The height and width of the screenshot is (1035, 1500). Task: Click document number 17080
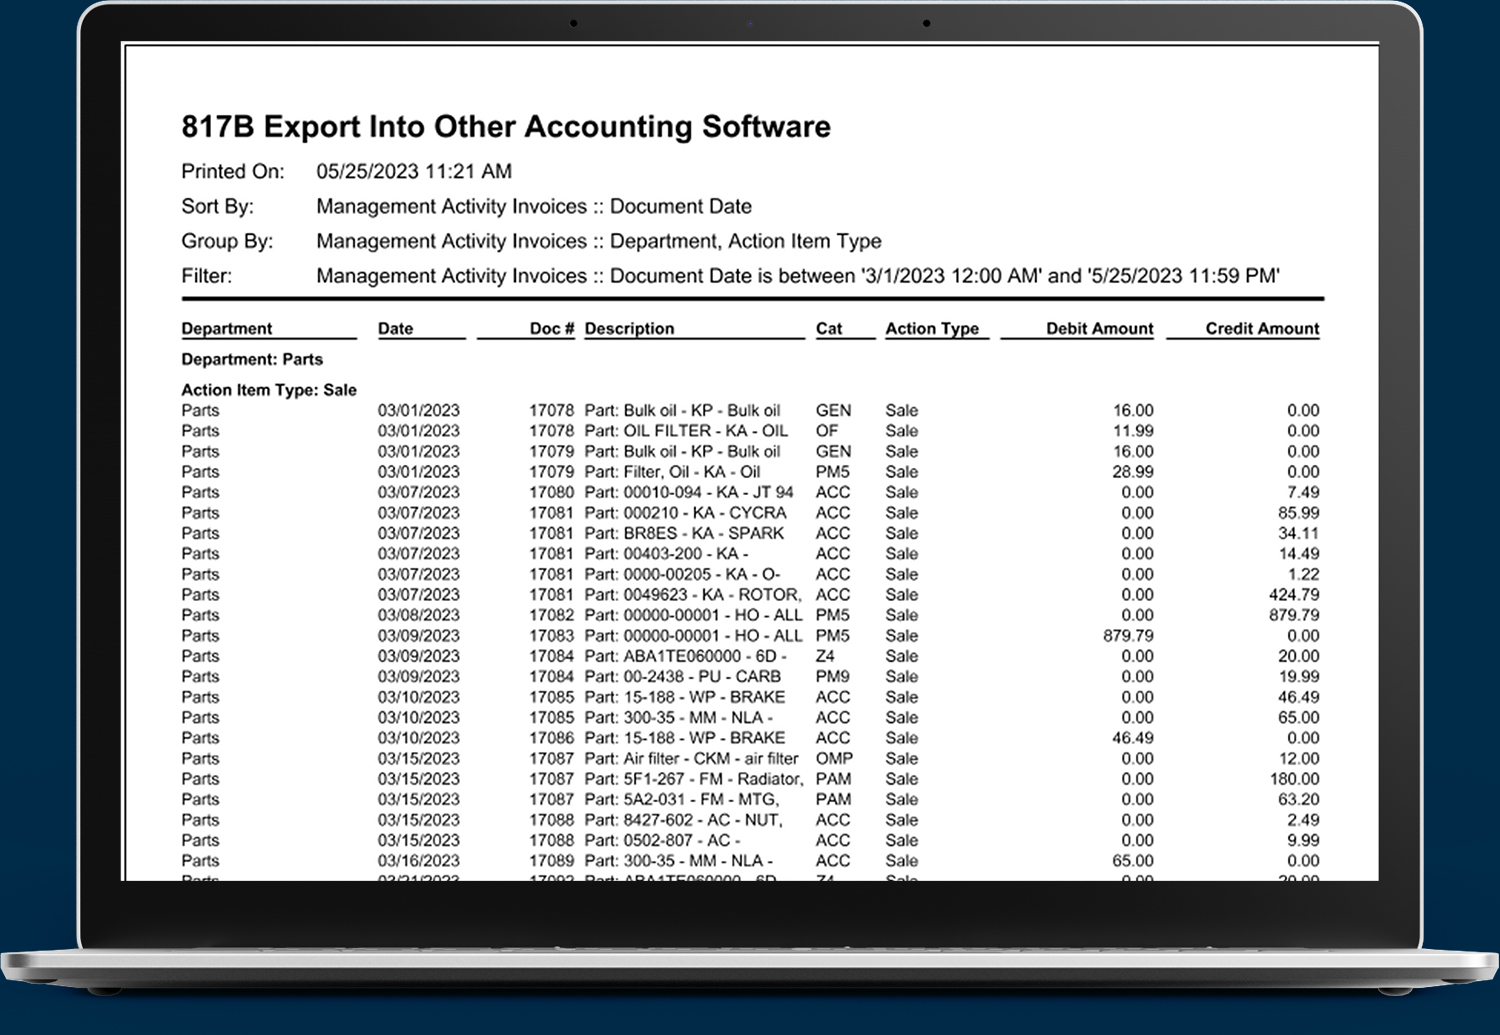552,492
